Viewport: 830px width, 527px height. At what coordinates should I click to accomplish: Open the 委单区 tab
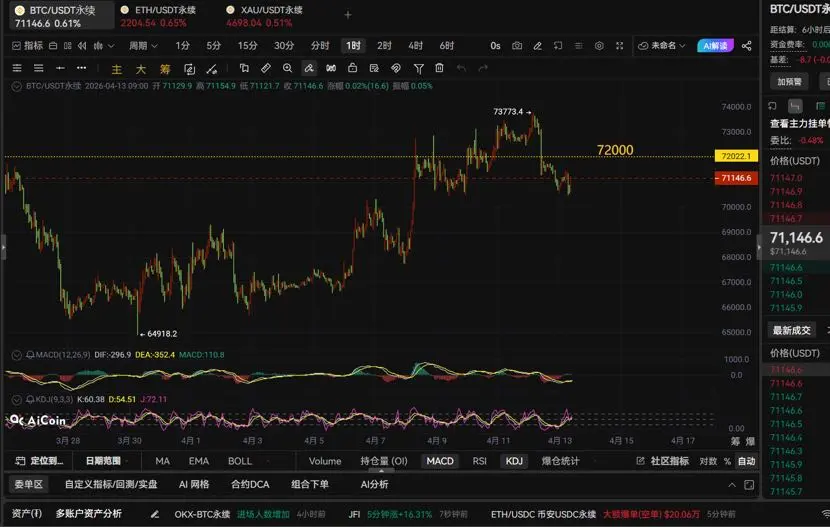coord(29,484)
